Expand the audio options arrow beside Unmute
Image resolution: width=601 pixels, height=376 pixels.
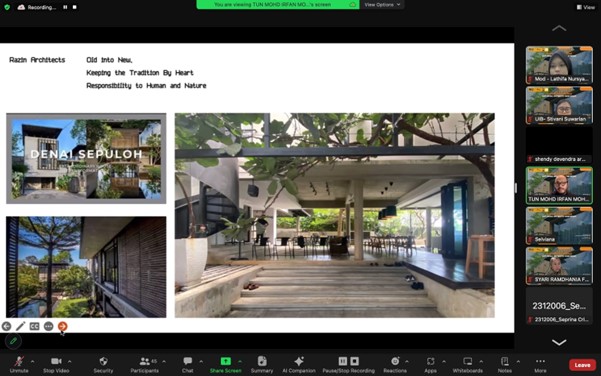tap(33, 361)
